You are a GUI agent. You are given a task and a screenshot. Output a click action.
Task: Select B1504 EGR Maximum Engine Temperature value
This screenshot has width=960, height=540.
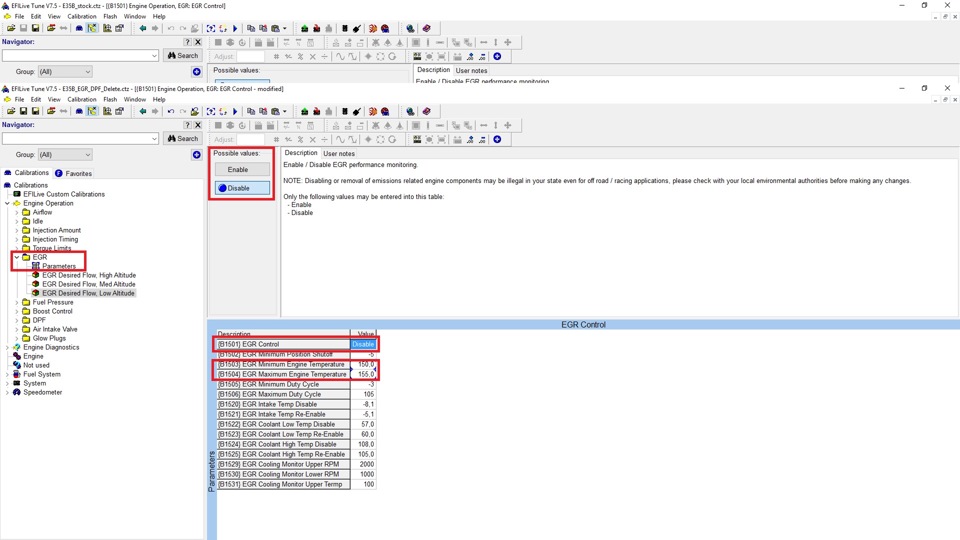point(363,374)
